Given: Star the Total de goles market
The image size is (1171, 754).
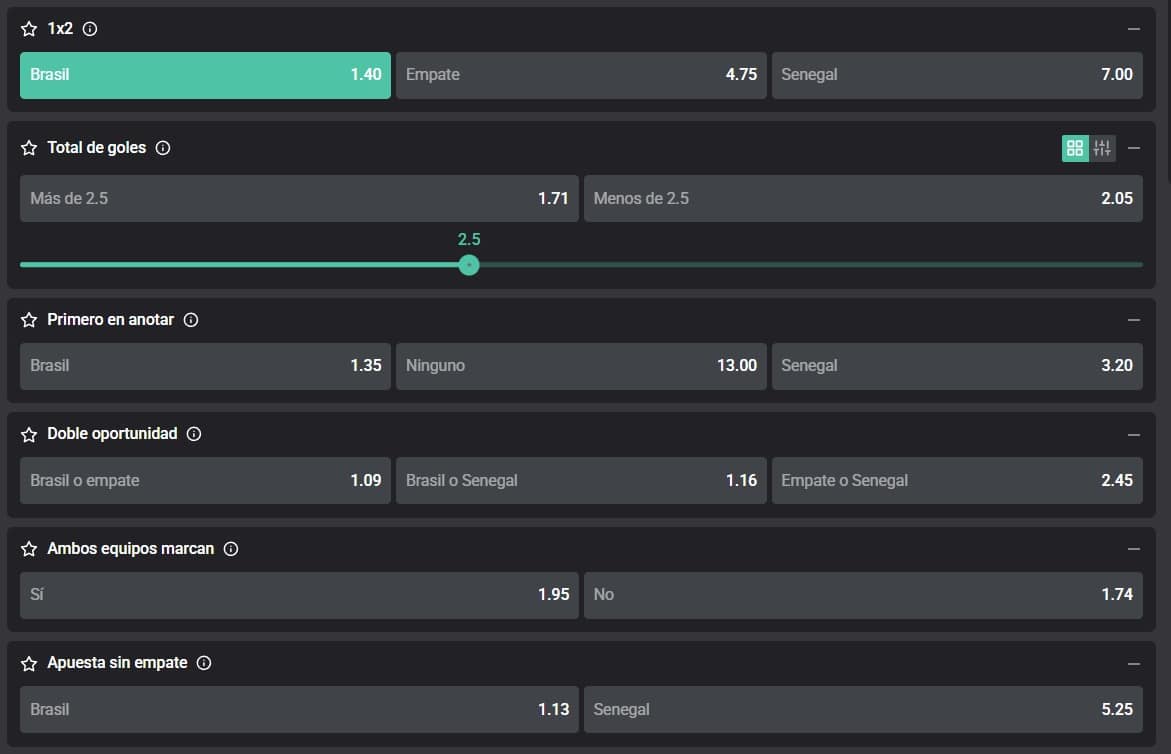Looking at the screenshot, I should point(29,148).
